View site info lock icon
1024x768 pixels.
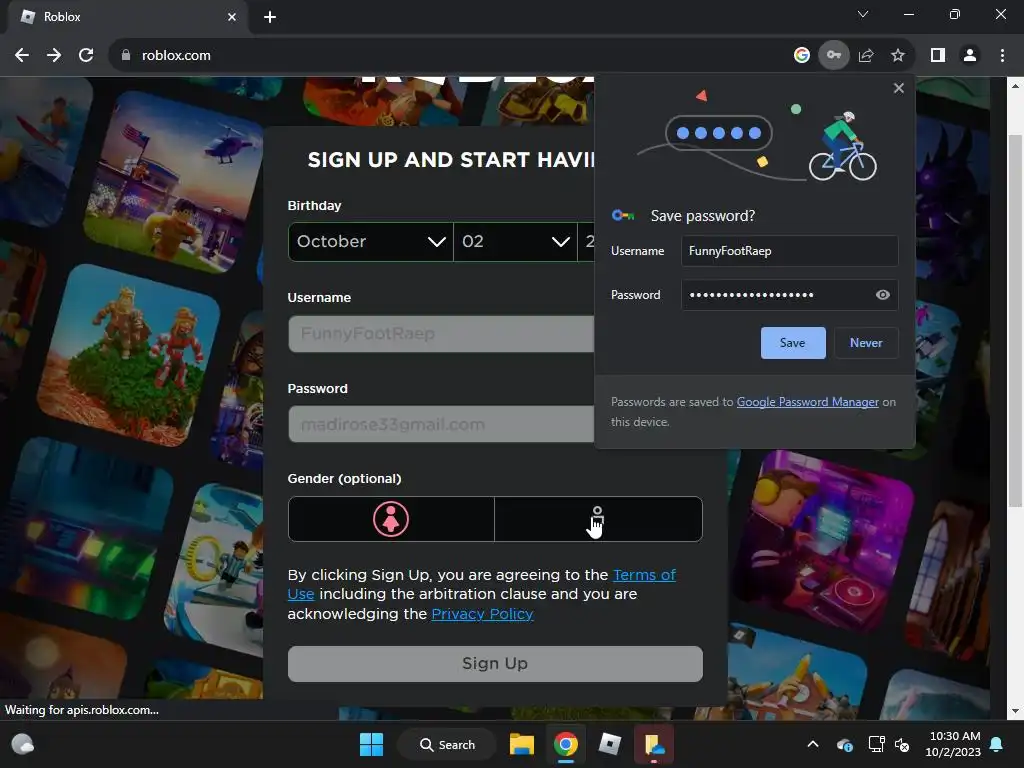(126, 56)
